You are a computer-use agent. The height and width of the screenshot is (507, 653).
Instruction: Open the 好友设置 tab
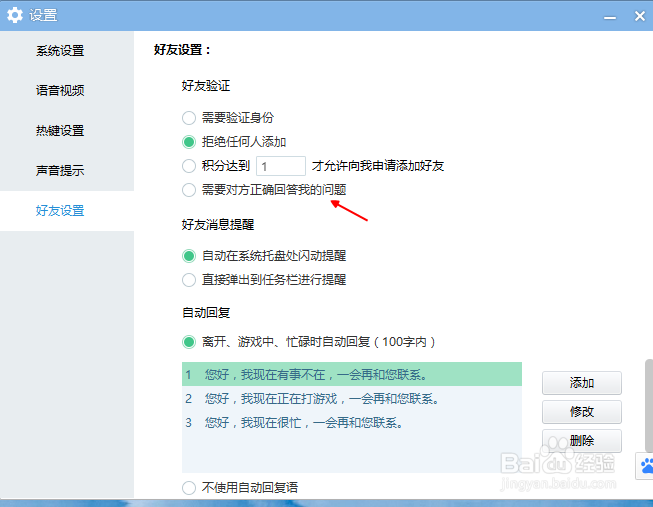point(60,210)
